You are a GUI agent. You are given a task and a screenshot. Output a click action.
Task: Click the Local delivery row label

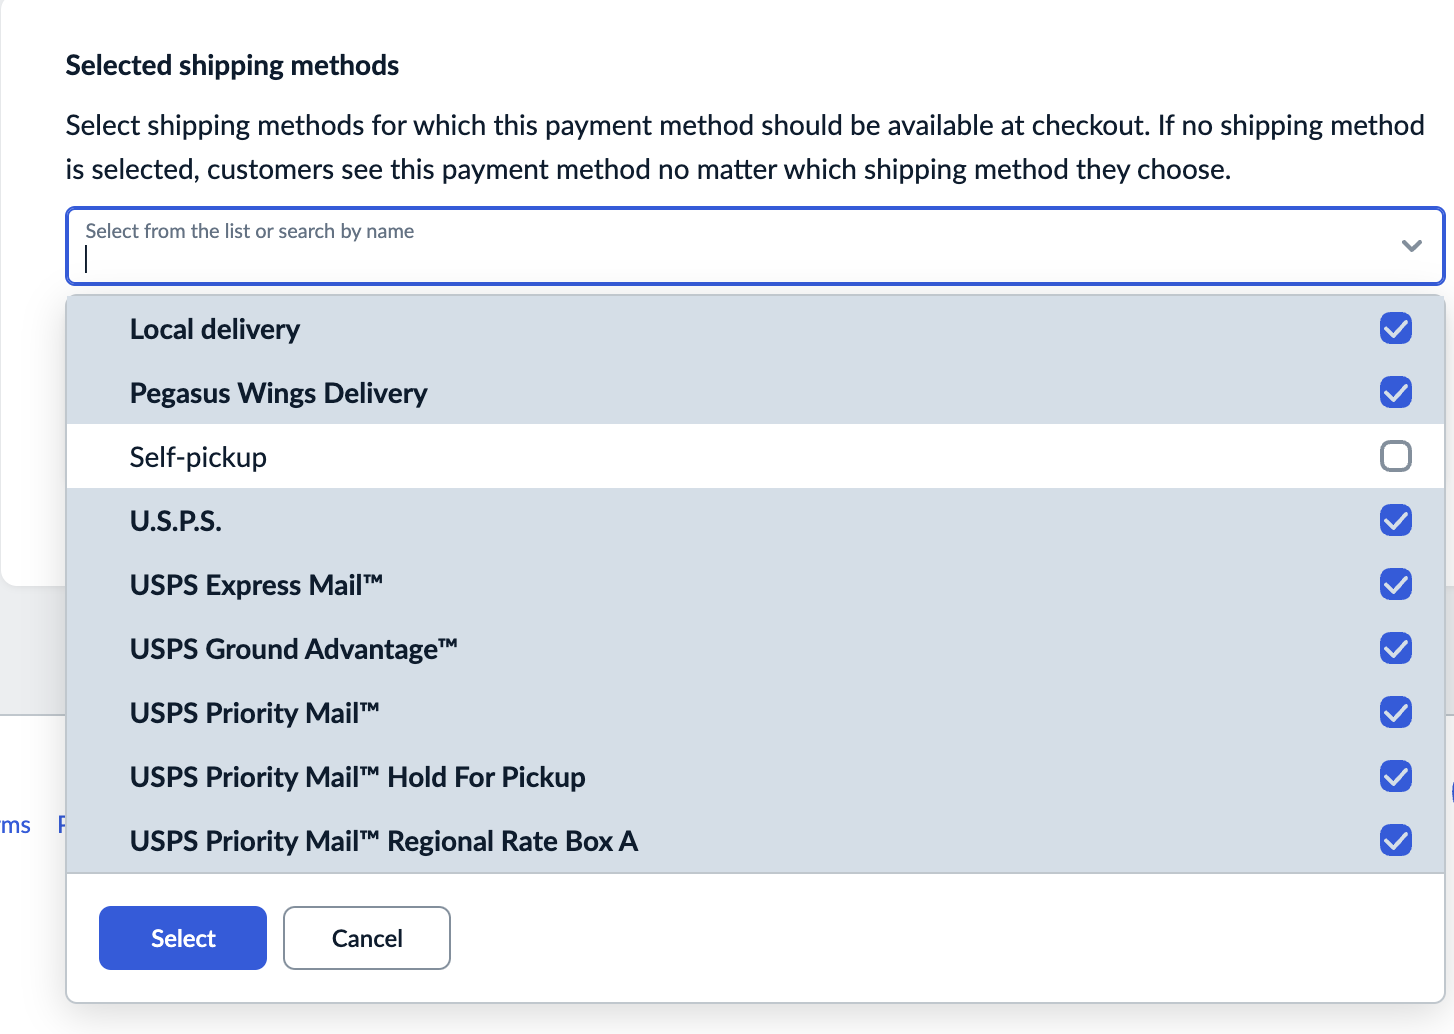click(x=214, y=328)
